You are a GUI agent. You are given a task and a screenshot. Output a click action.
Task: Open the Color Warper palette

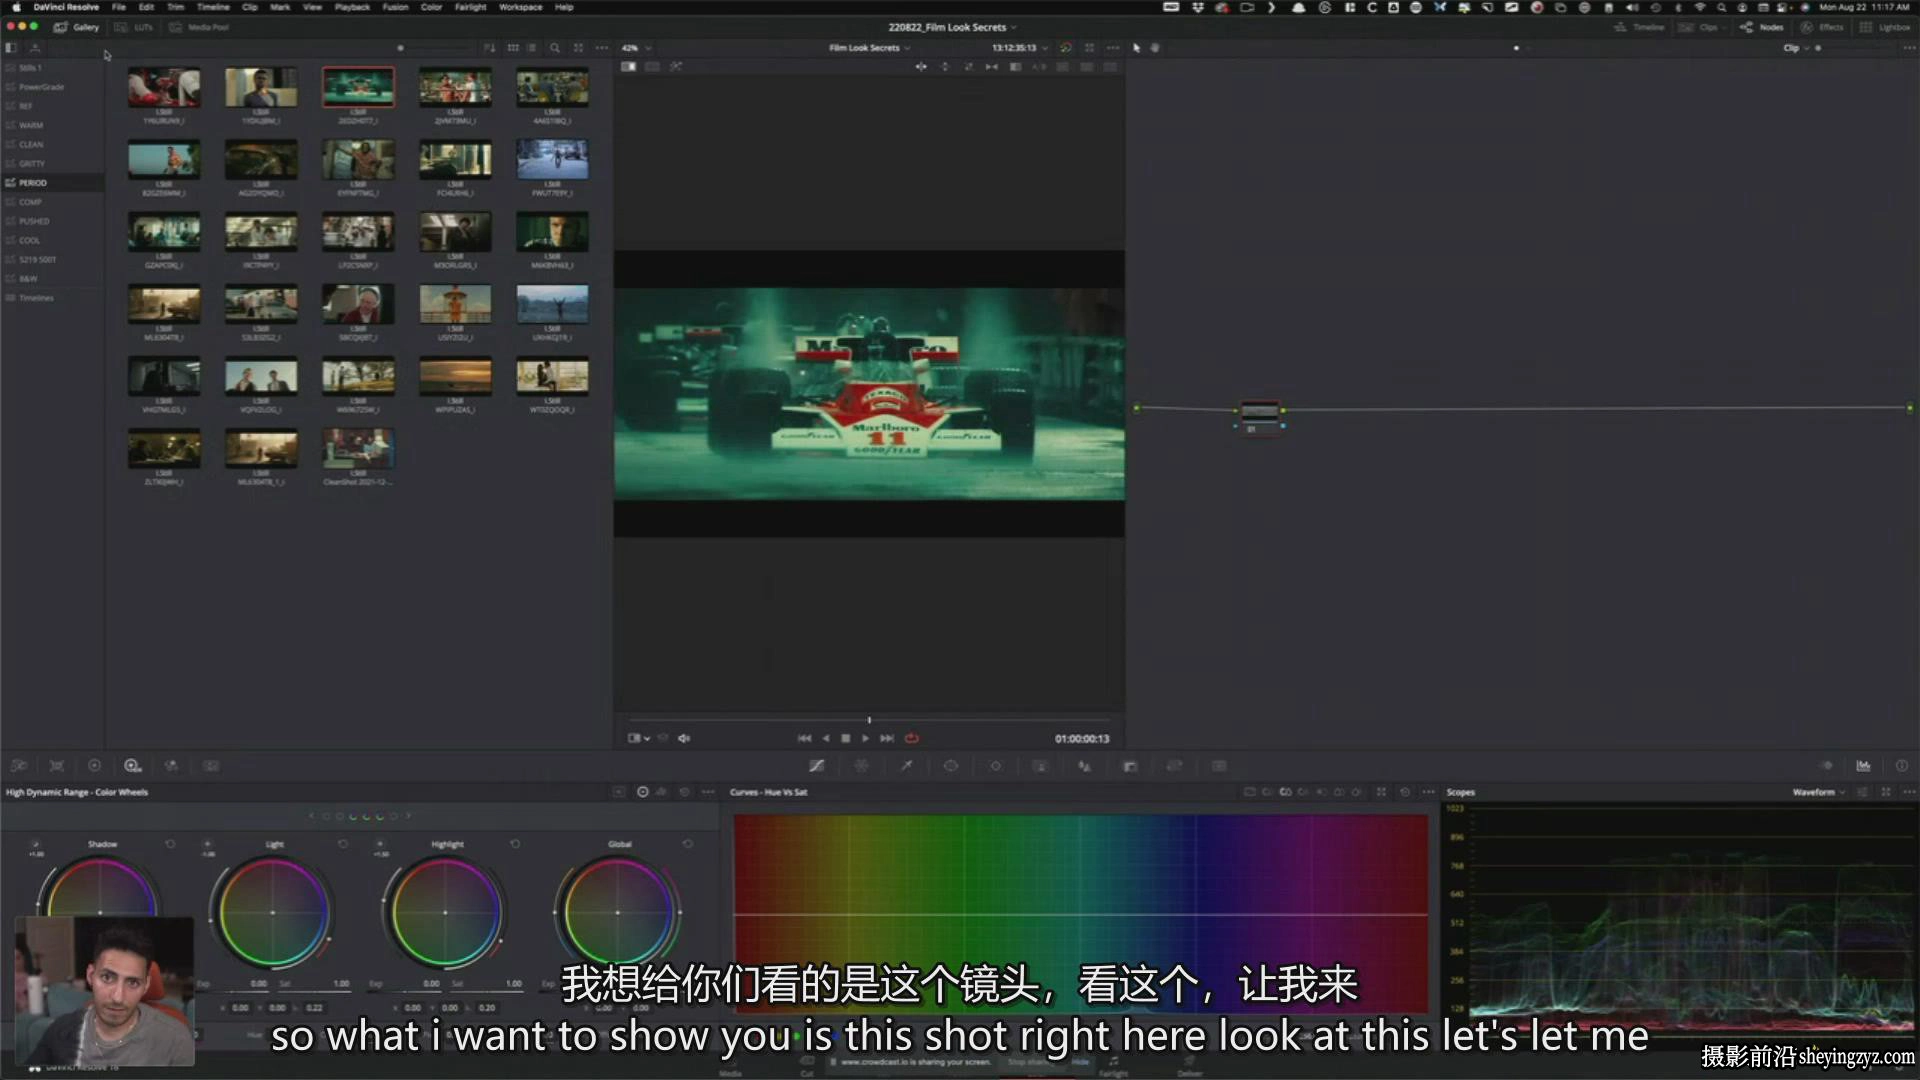[x=861, y=766]
